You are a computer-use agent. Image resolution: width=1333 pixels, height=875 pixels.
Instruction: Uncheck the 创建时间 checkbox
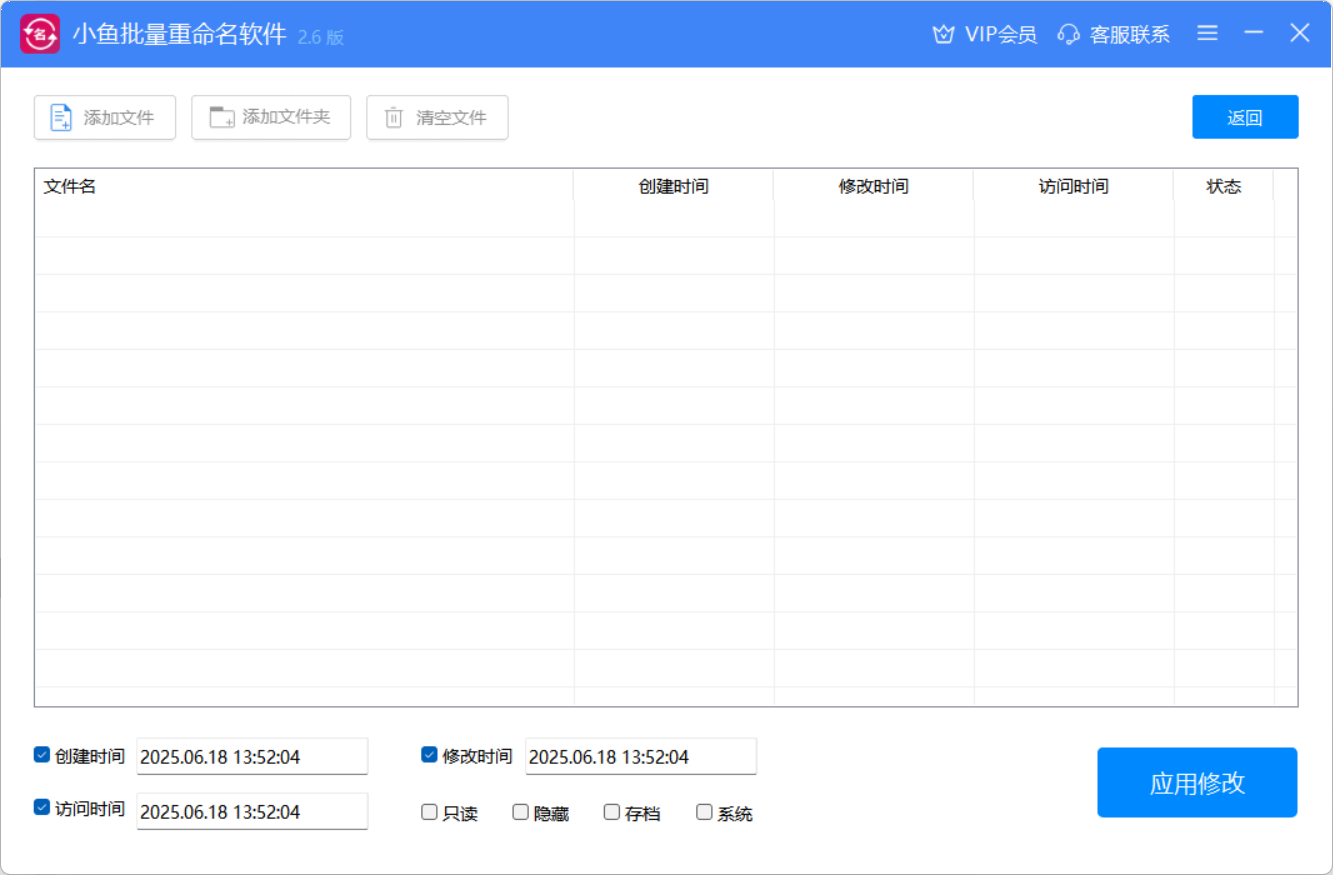(42, 755)
